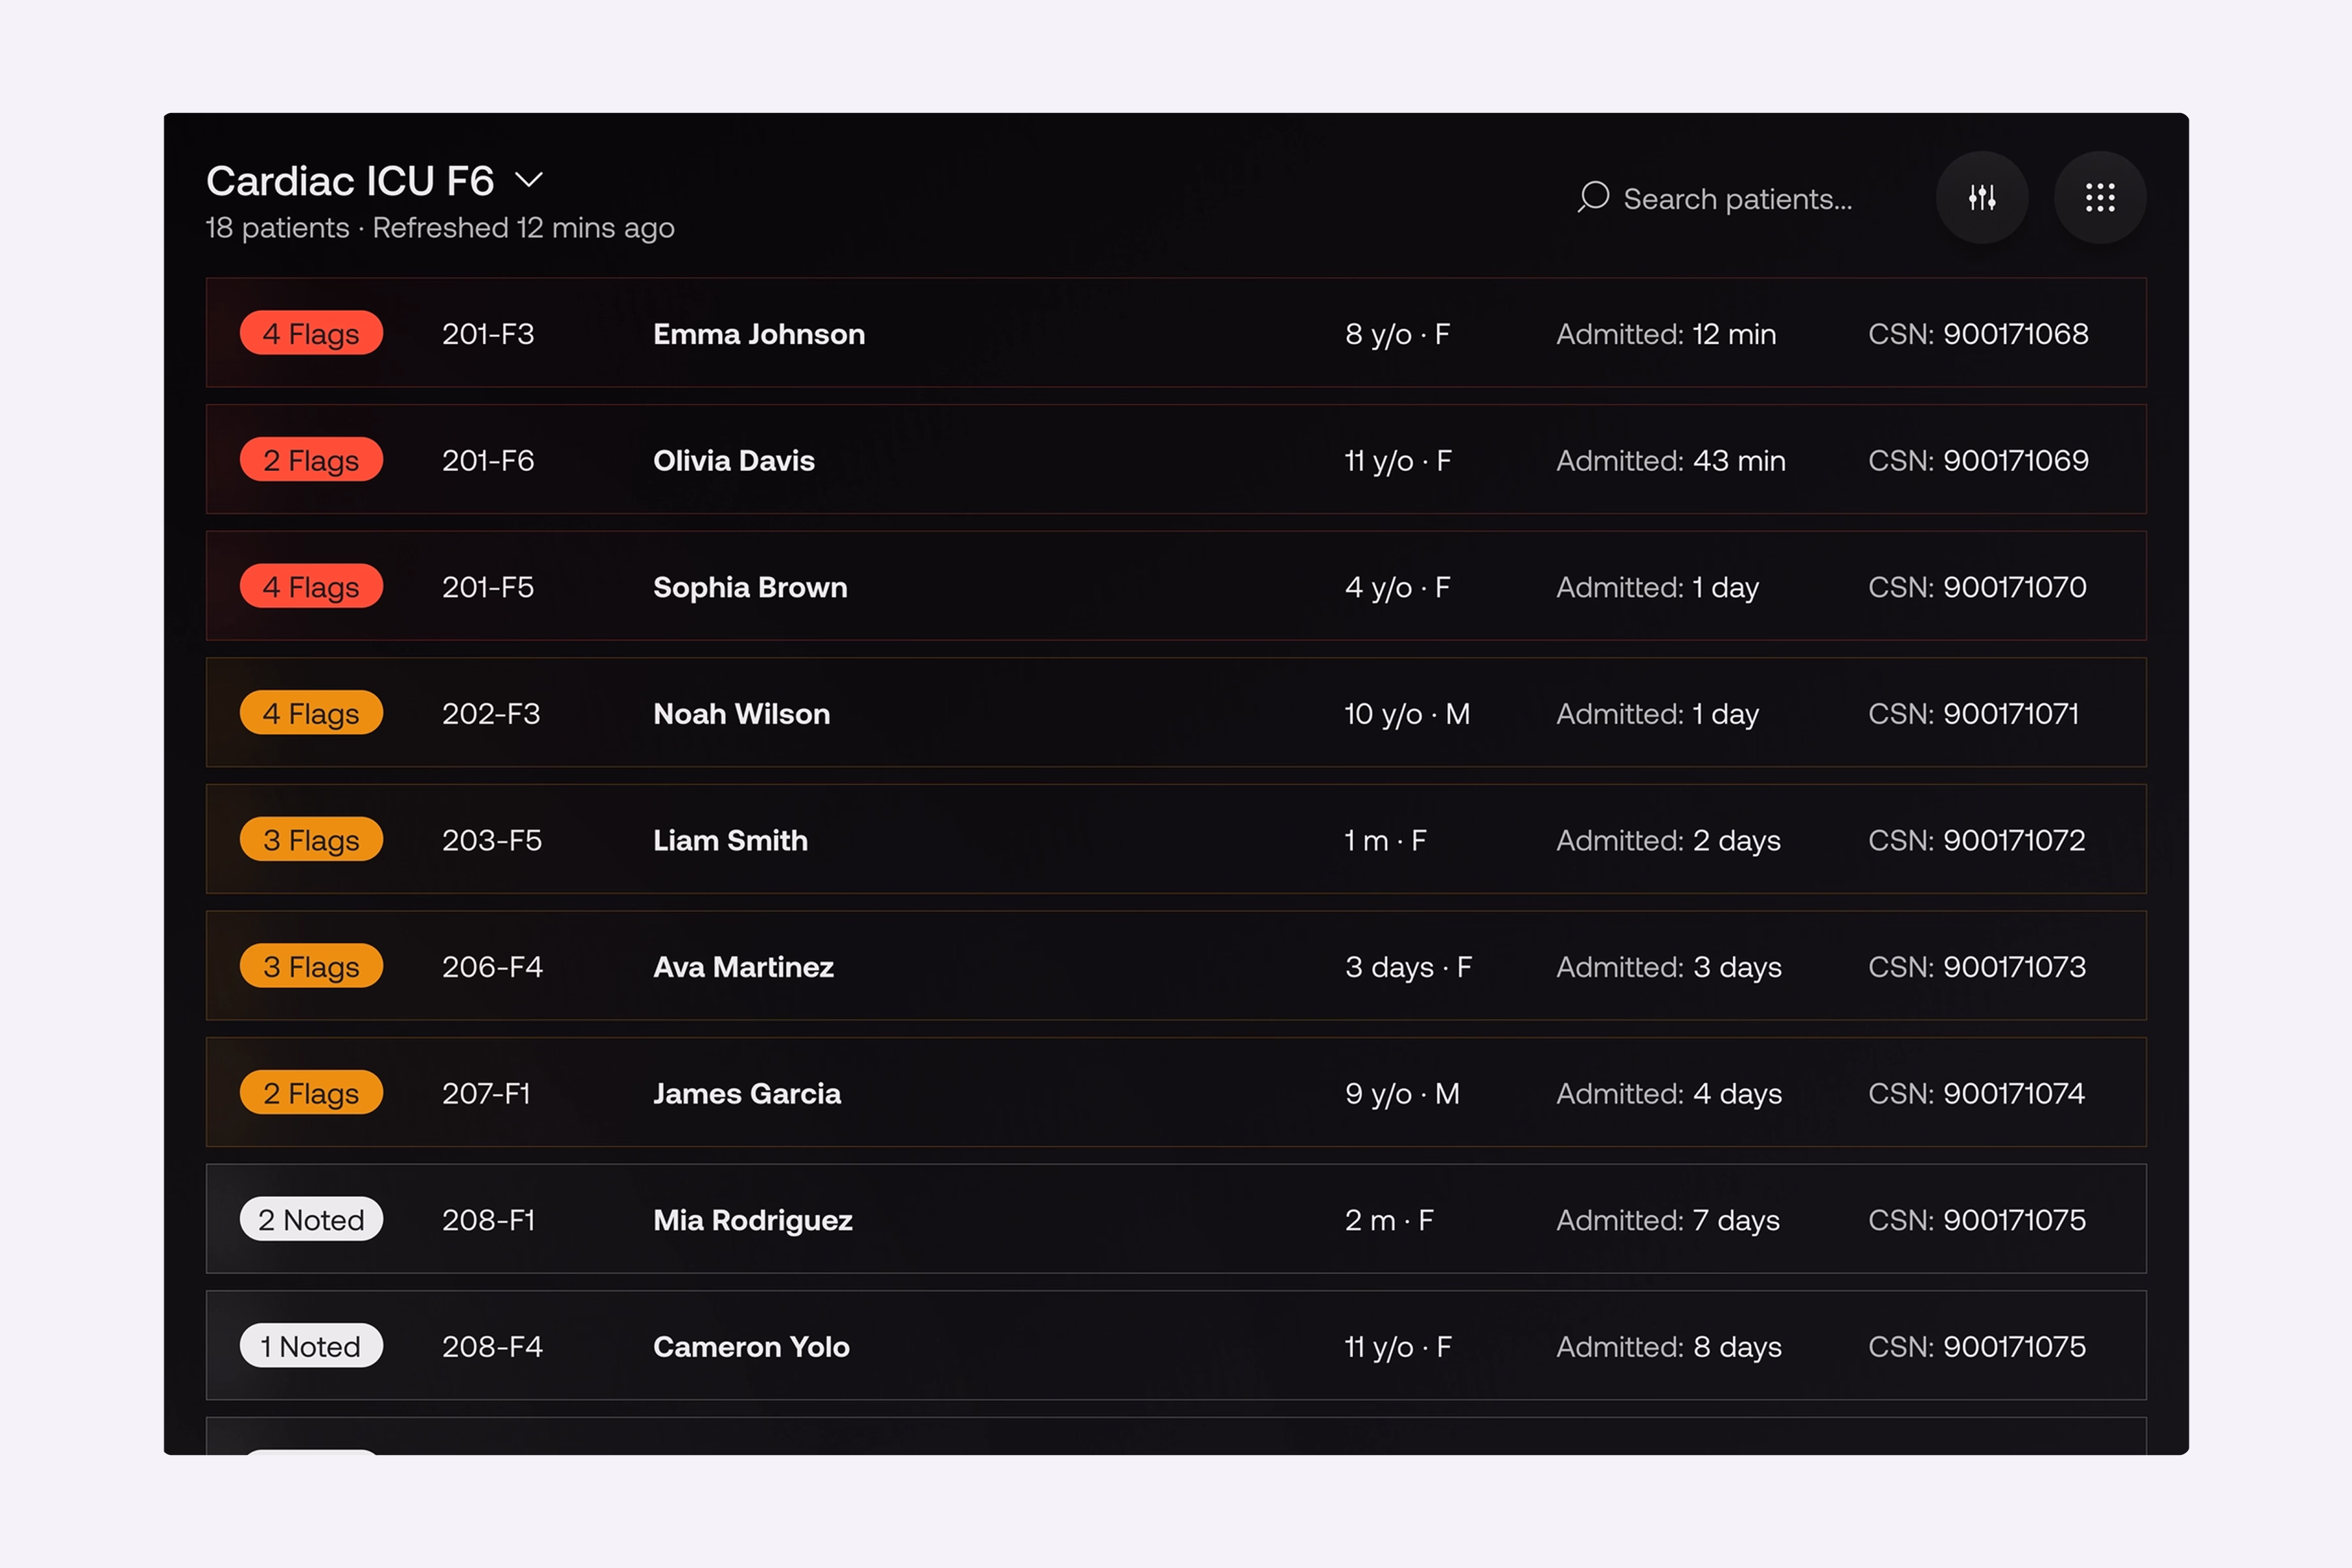2352x1568 pixels.
Task: Click bed number 208-F1
Action: (x=488, y=1220)
